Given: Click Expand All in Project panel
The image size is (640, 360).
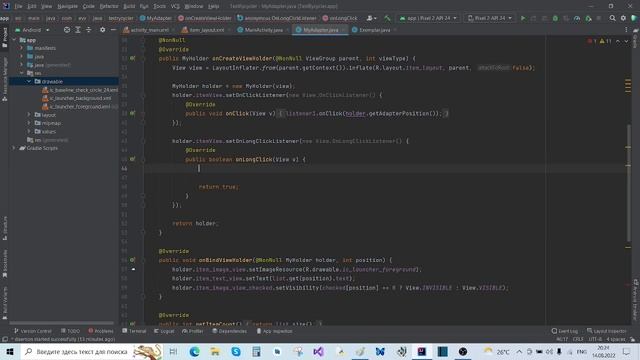Looking at the screenshot, I should coord(78,30).
